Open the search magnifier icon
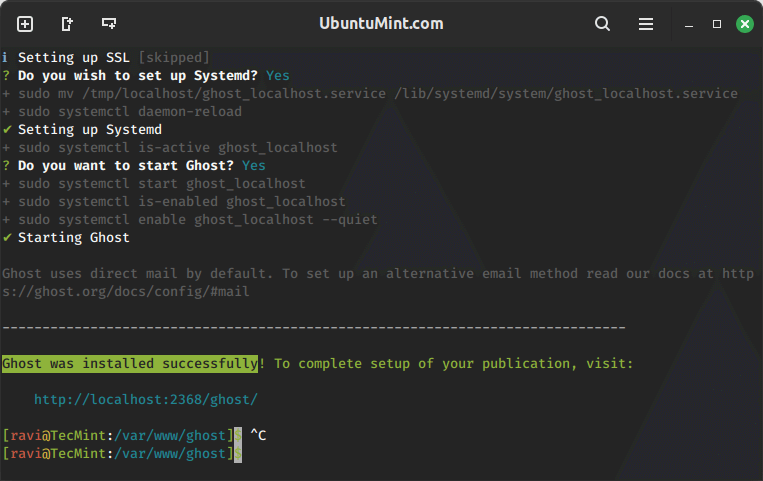This screenshot has height=481, width=763. (x=602, y=23)
